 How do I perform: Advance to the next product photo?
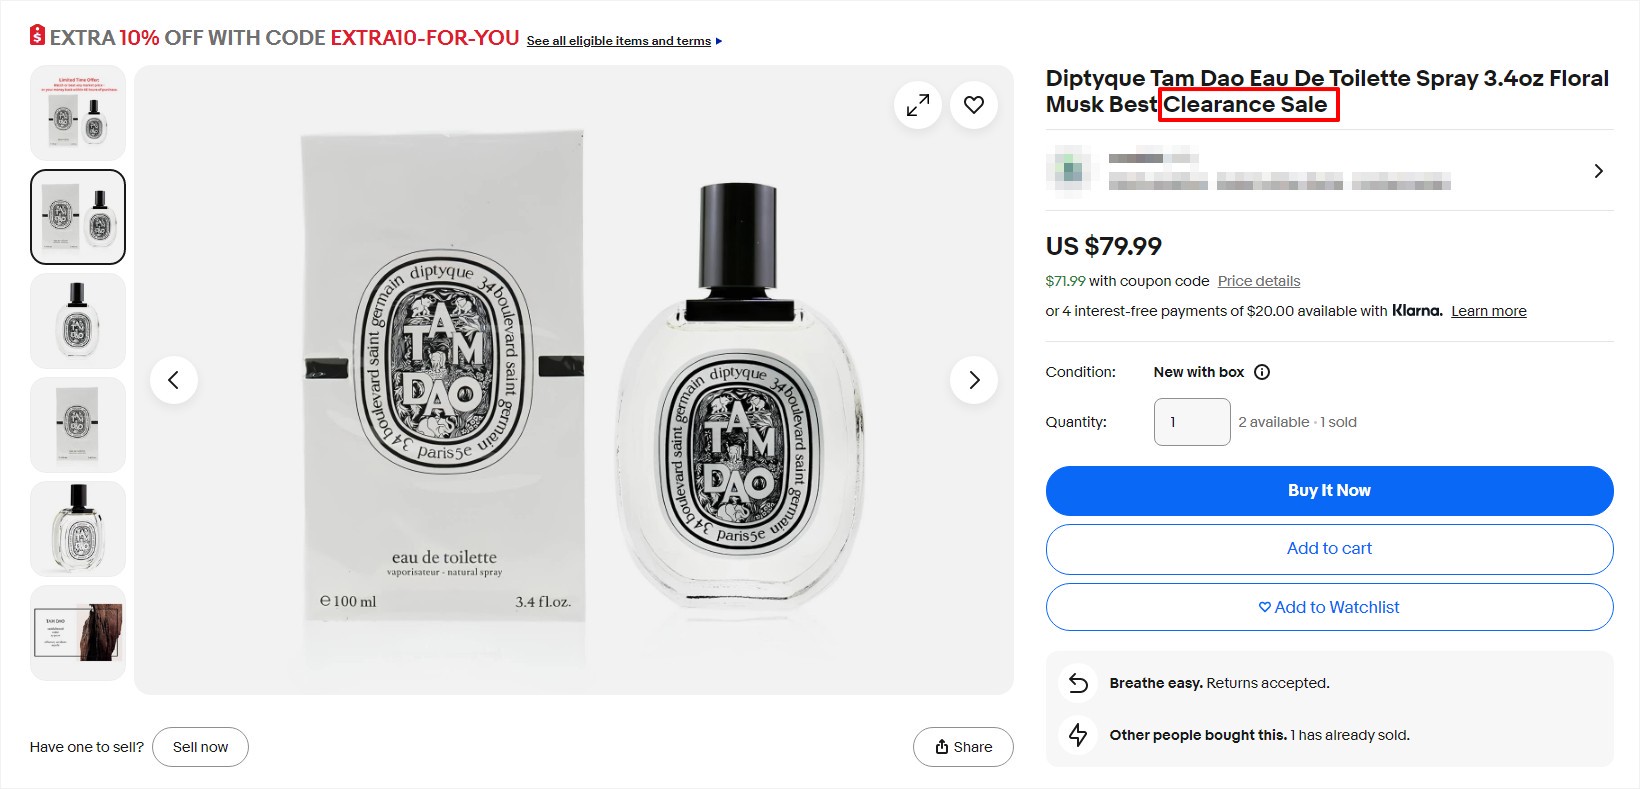(973, 380)
